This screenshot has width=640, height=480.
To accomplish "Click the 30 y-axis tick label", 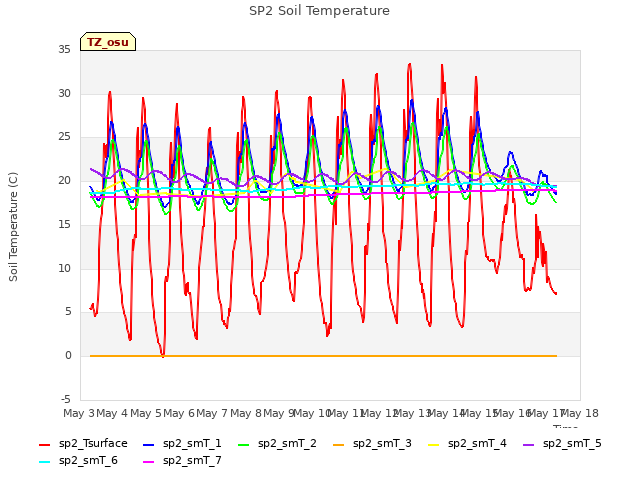I will tap(64, 93).
